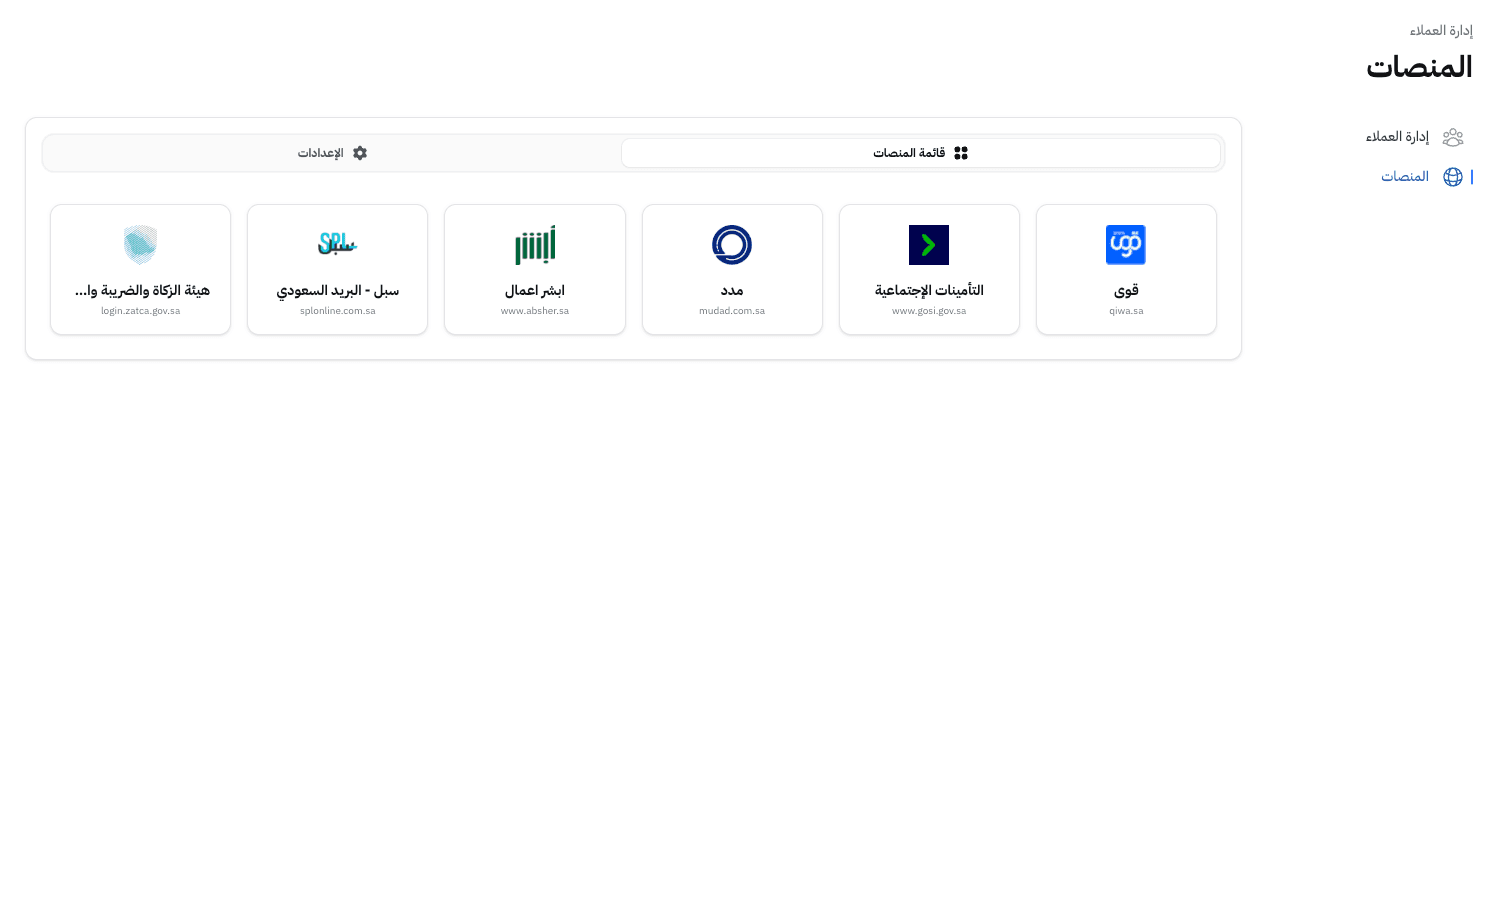Open the هيئة الزكاة والضريبة card title
This screenshot has width=1498, height=907.
(x=142, y=290)
